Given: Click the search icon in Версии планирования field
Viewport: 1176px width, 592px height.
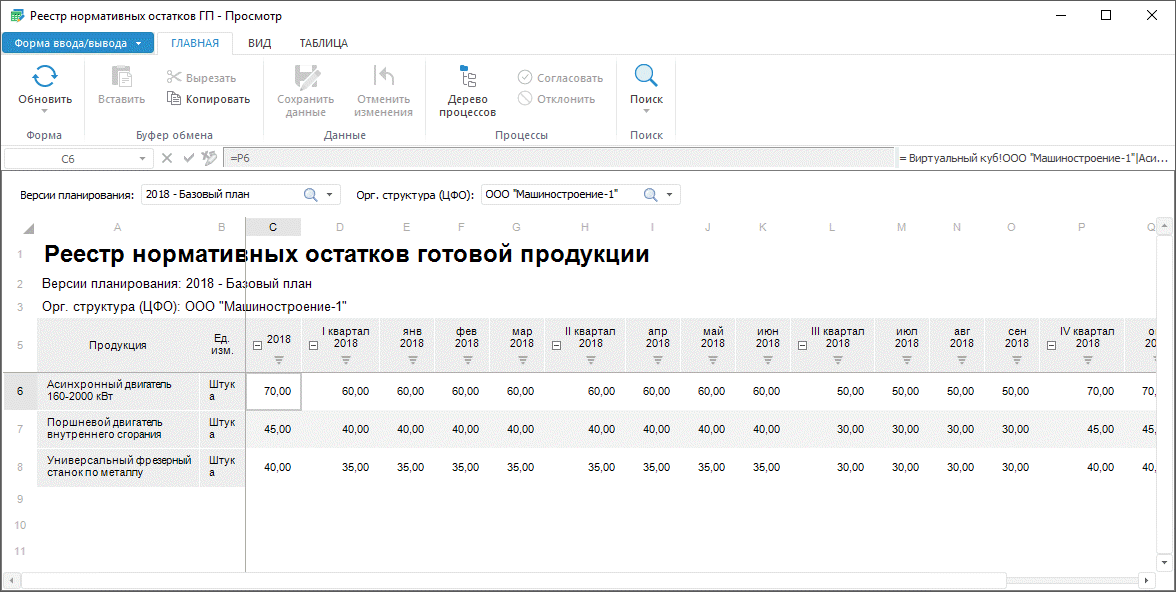Looking at the screenshot, I should 310,194.
